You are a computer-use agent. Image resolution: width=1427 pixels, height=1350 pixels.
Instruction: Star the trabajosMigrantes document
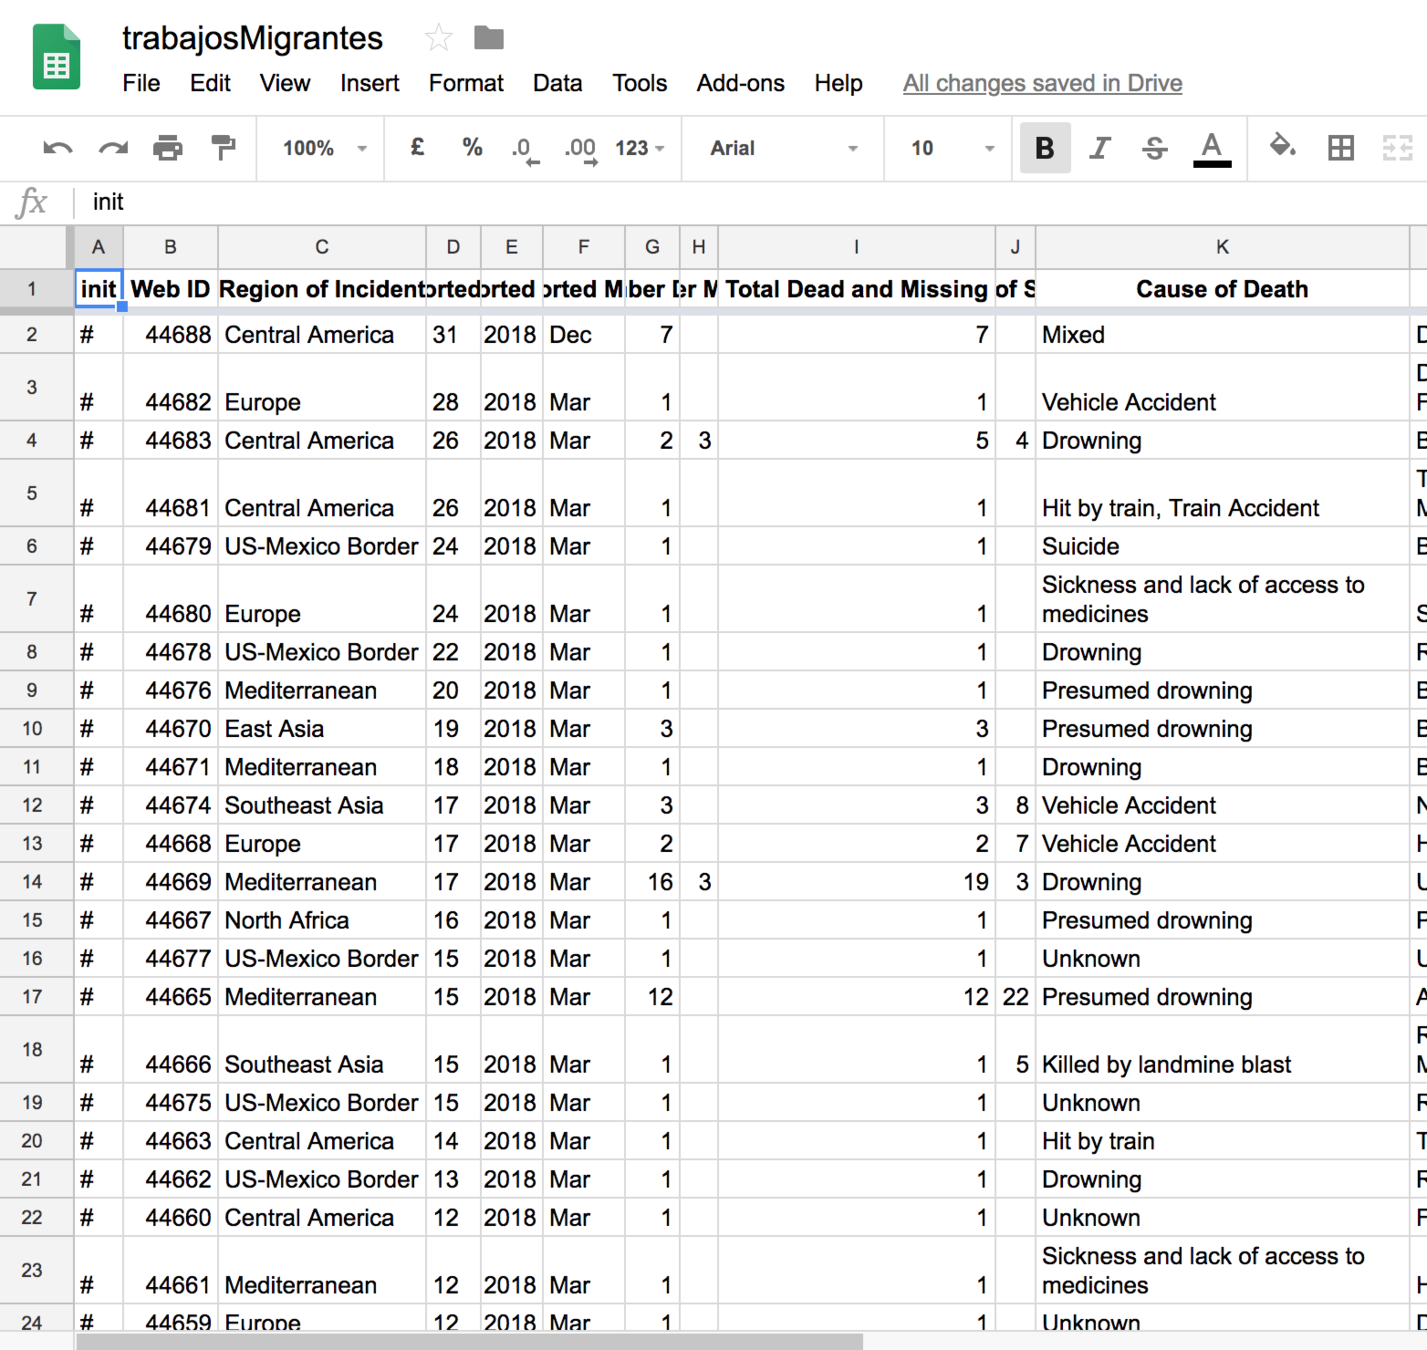pos(438,38)
